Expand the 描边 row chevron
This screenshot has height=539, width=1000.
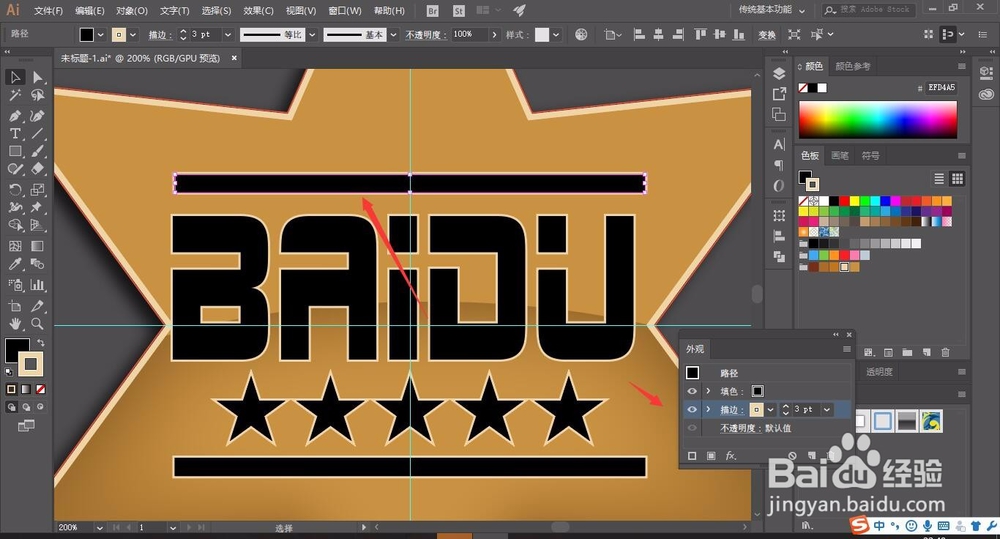[708, 410]
